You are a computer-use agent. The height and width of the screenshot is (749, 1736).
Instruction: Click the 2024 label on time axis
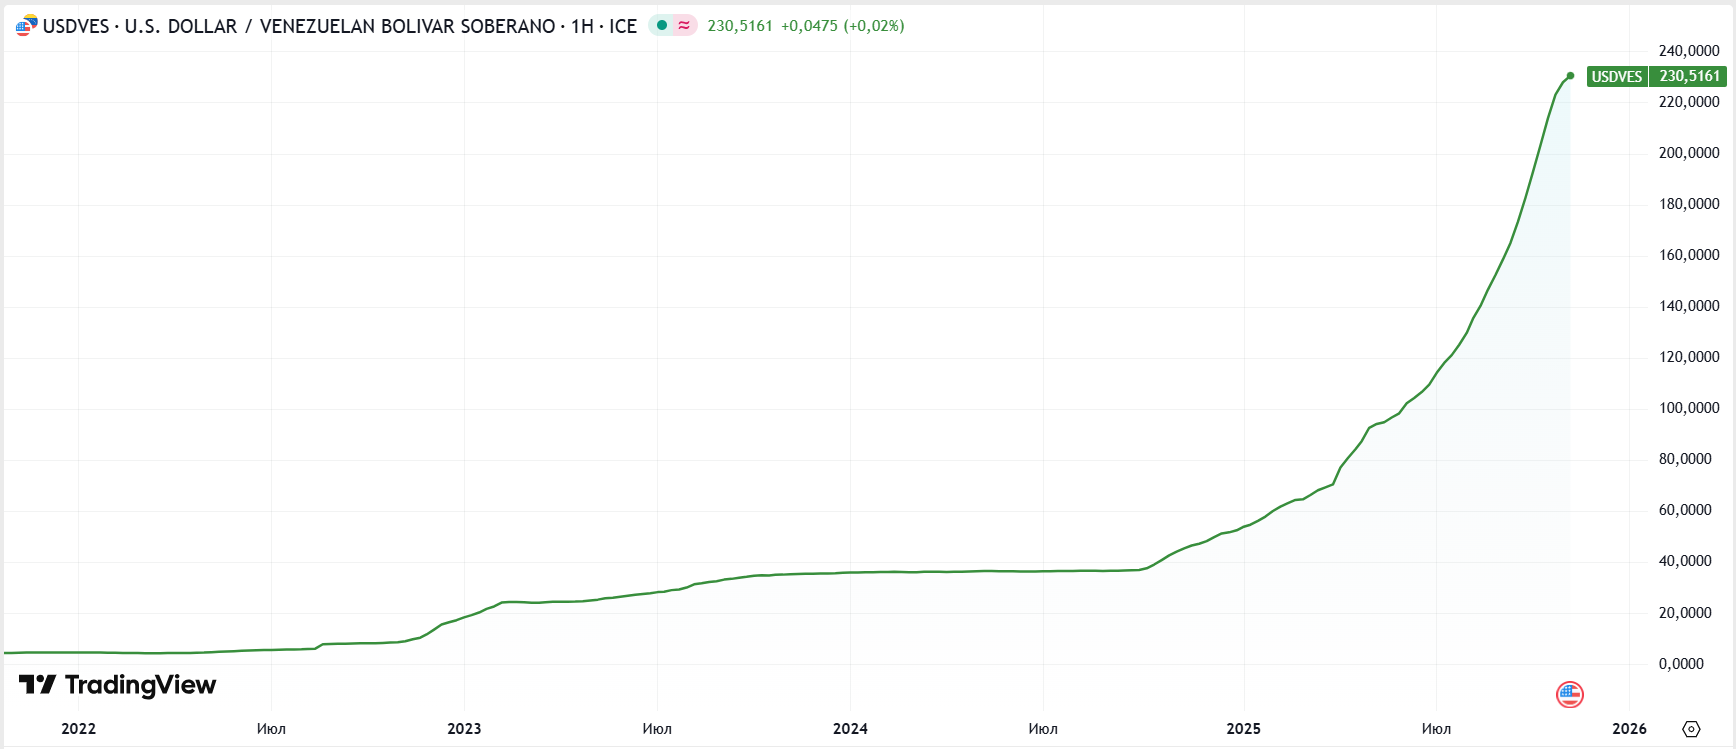850,729
